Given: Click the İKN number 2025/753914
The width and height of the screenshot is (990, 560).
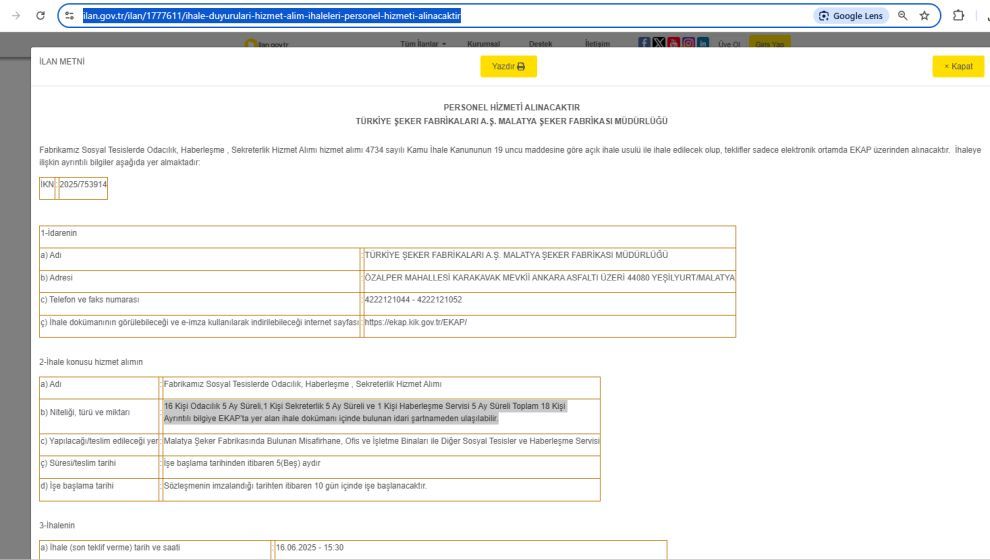Looking at the screenshot, I should point(83,184).
